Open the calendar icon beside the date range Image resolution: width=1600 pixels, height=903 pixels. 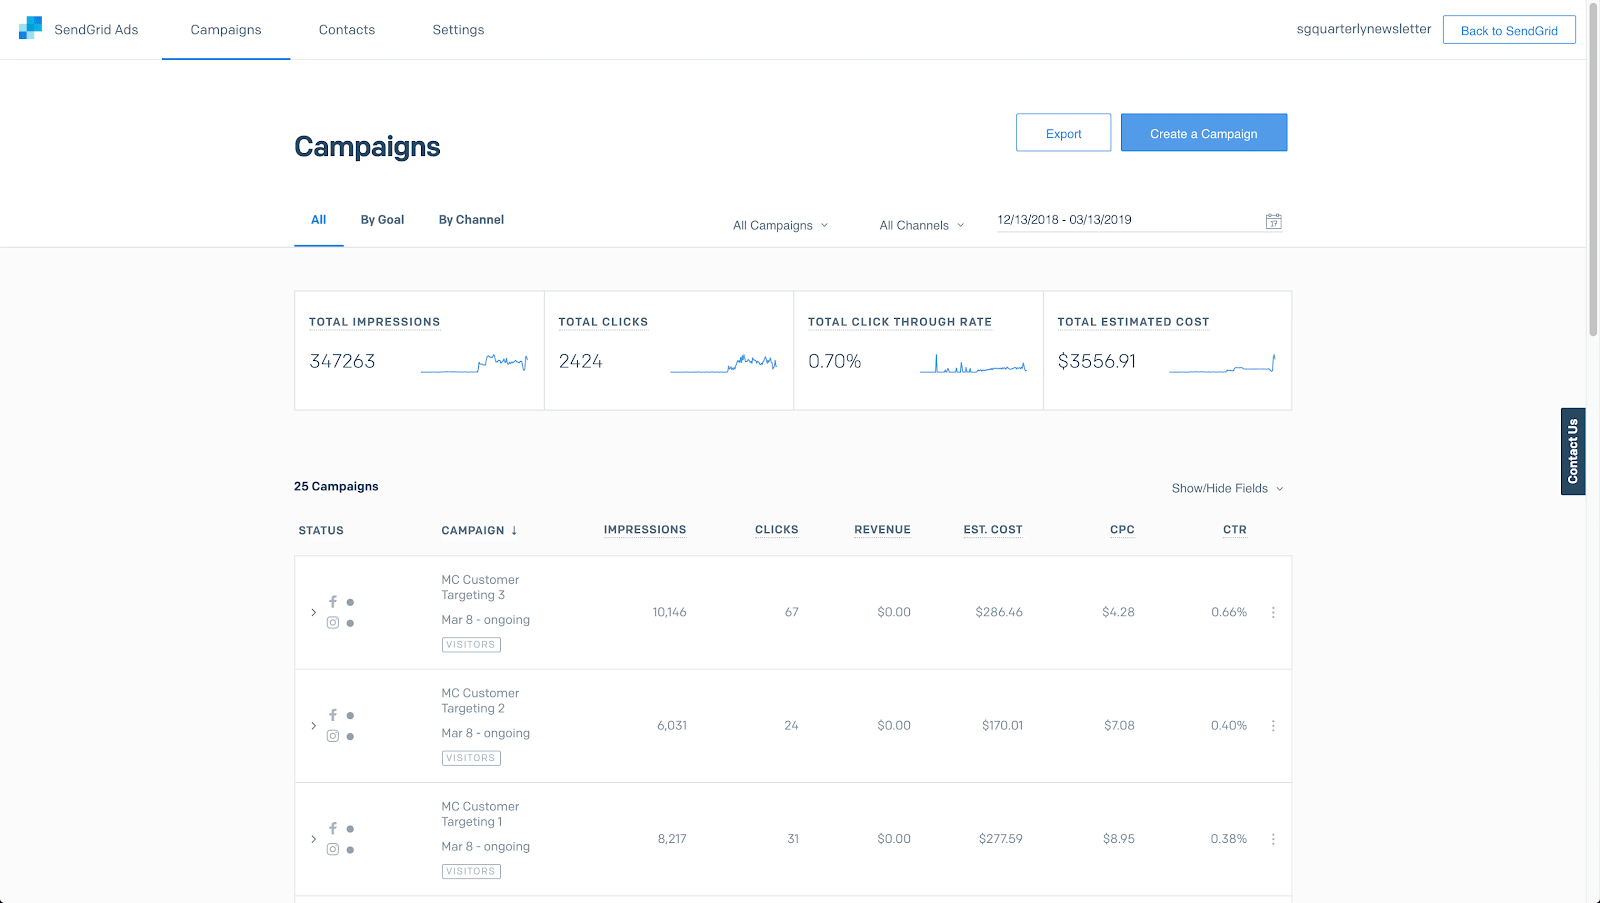tap(1273, 220)
